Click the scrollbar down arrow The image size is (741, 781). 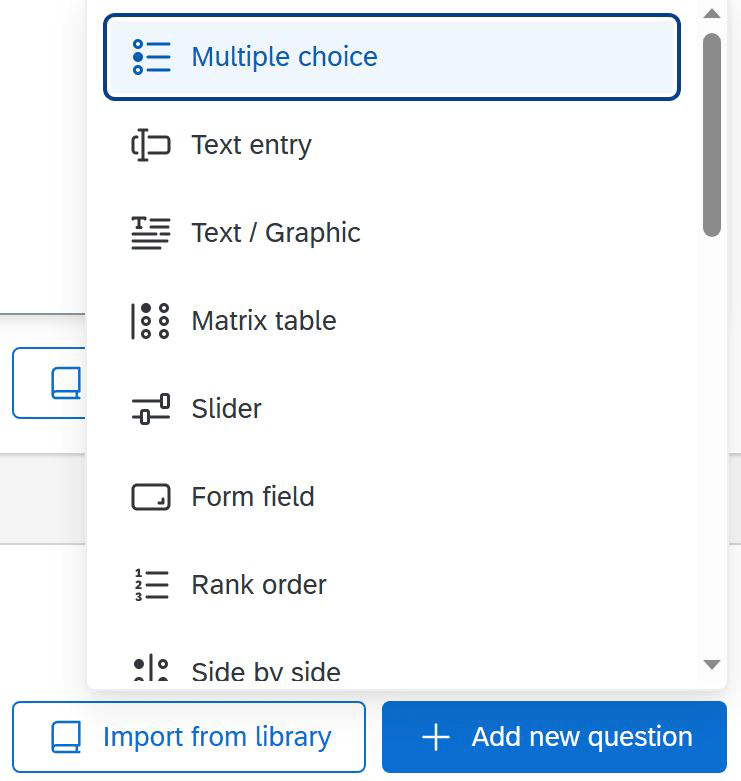pos(712,664)
